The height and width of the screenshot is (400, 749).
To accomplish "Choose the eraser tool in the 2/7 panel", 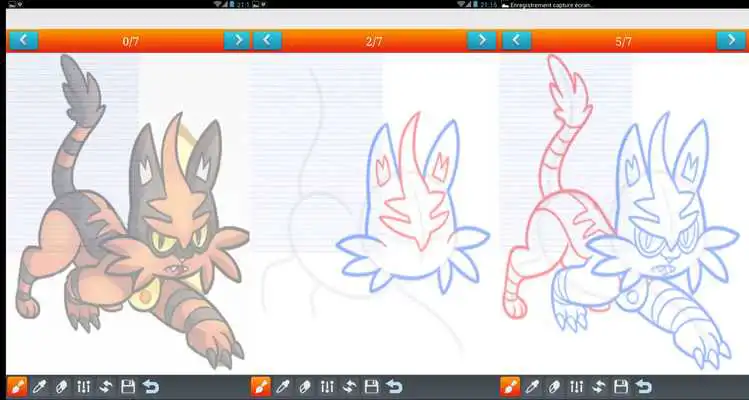I will tap(305, 387).
